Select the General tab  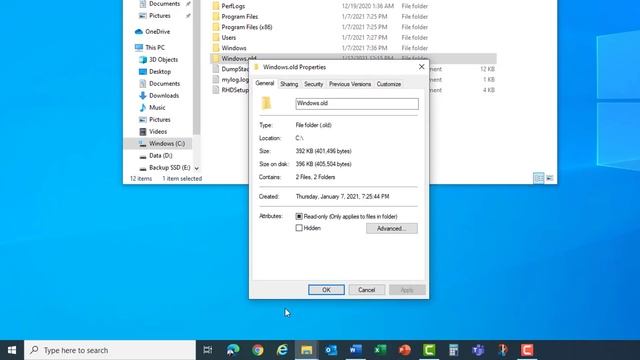point(264,83)
